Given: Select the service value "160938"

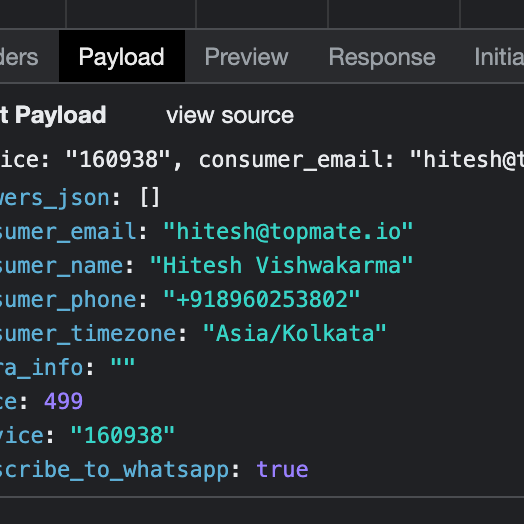Looking at the screenshot, I should pos(123,435).
